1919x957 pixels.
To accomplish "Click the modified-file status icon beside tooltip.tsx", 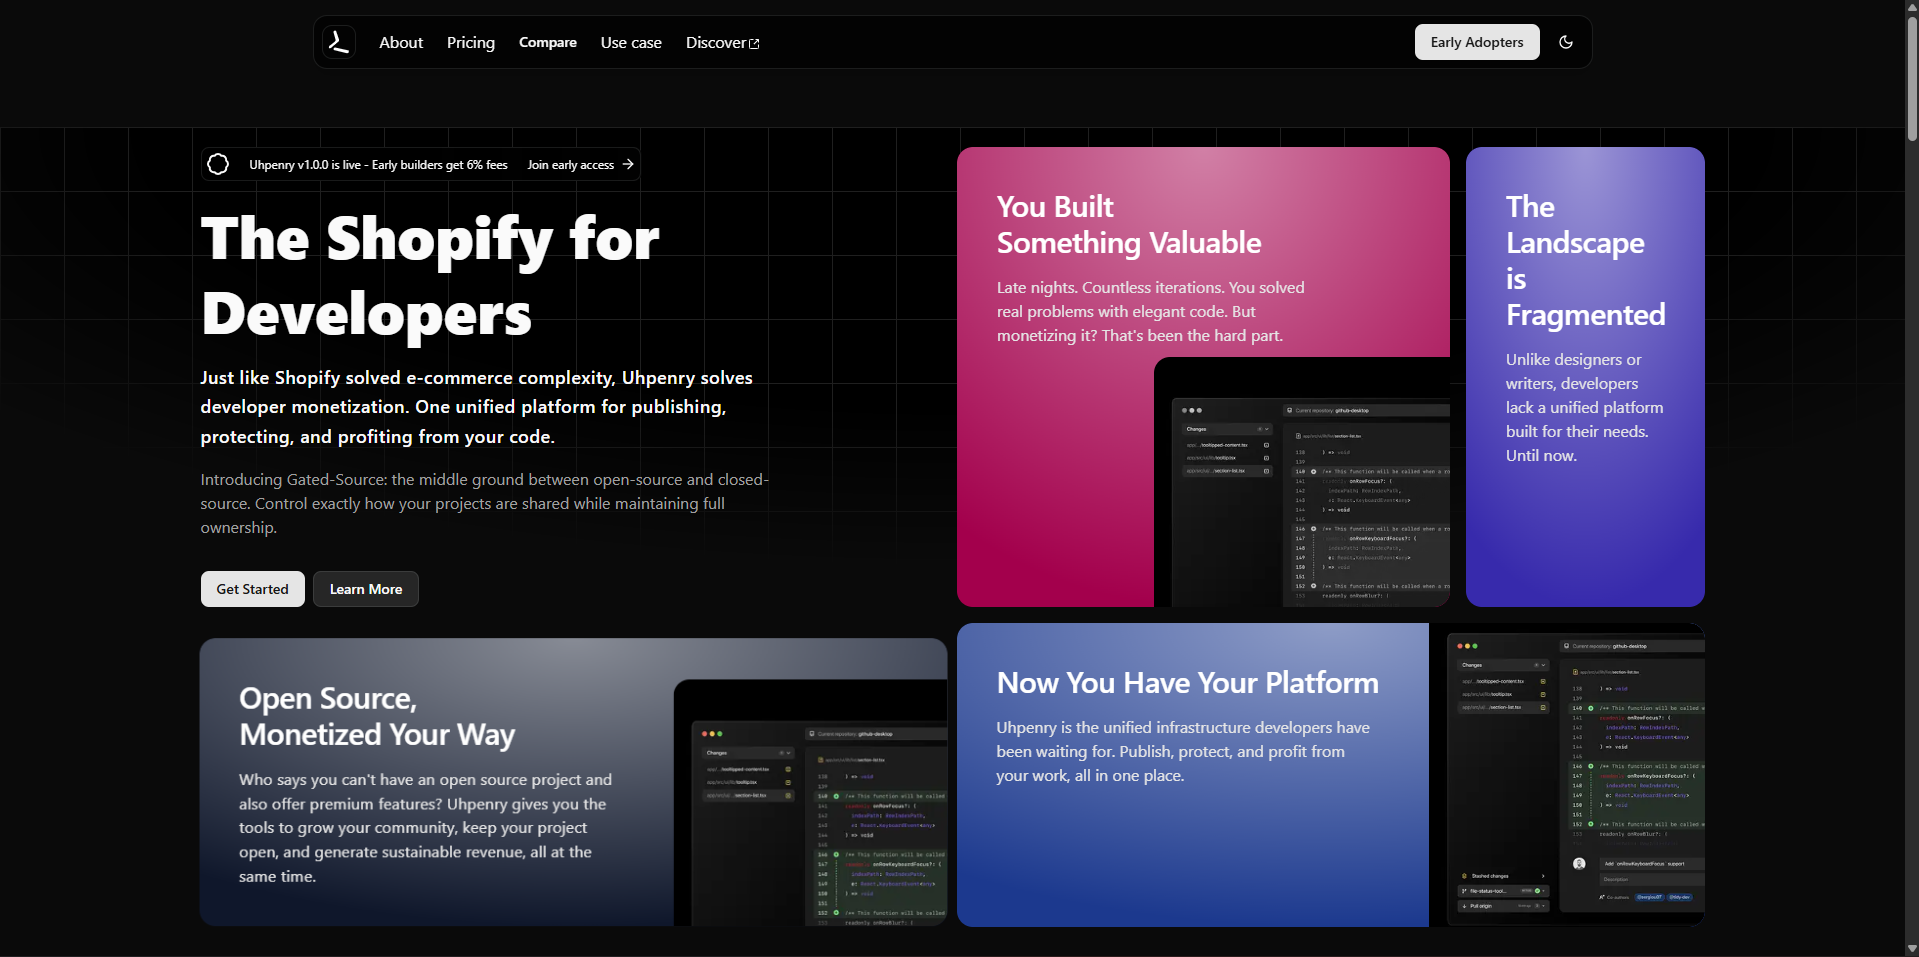I will (x=1543, y=695).
